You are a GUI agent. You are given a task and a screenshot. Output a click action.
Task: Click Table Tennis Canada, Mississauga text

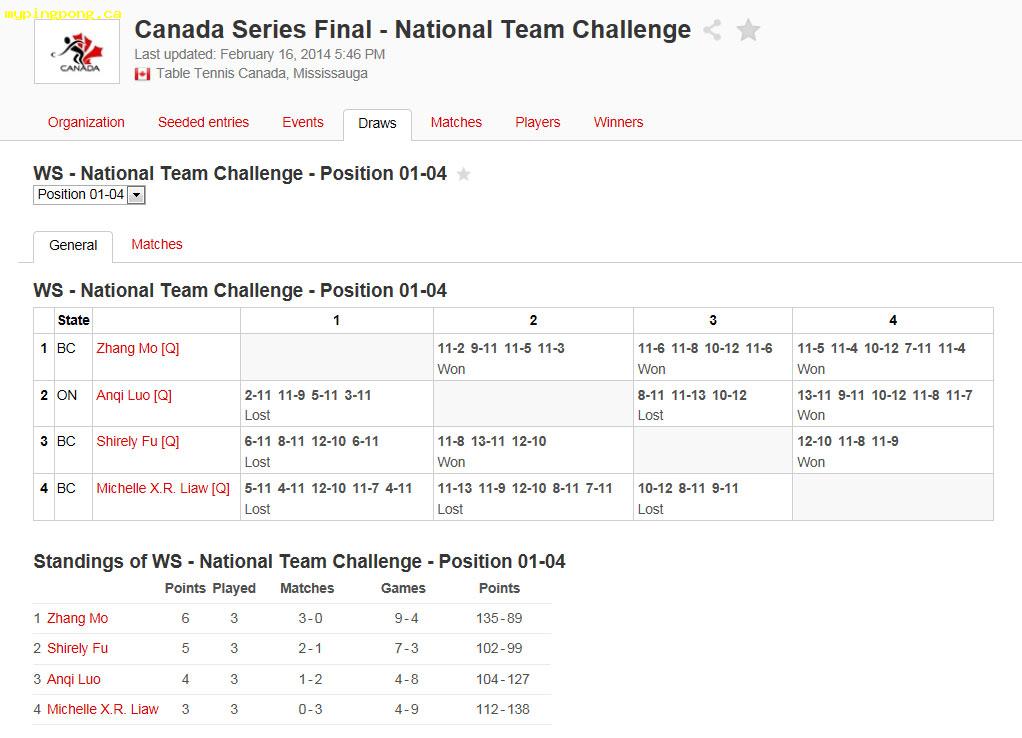click(x=262, y=74)
